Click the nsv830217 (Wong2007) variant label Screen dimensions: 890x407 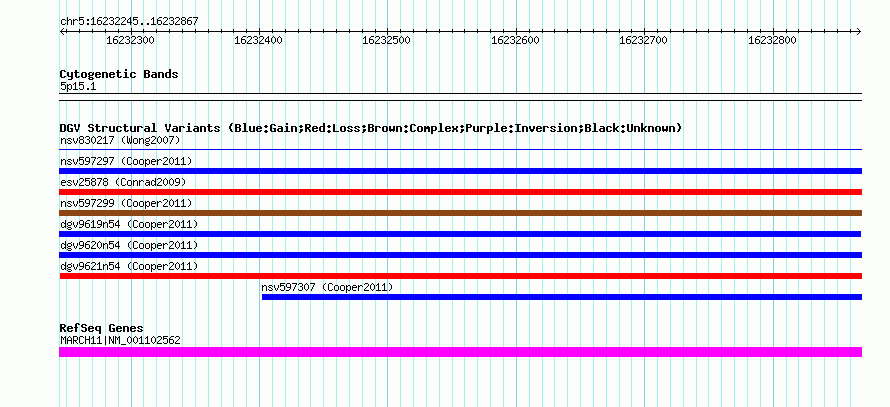point(120,140)
